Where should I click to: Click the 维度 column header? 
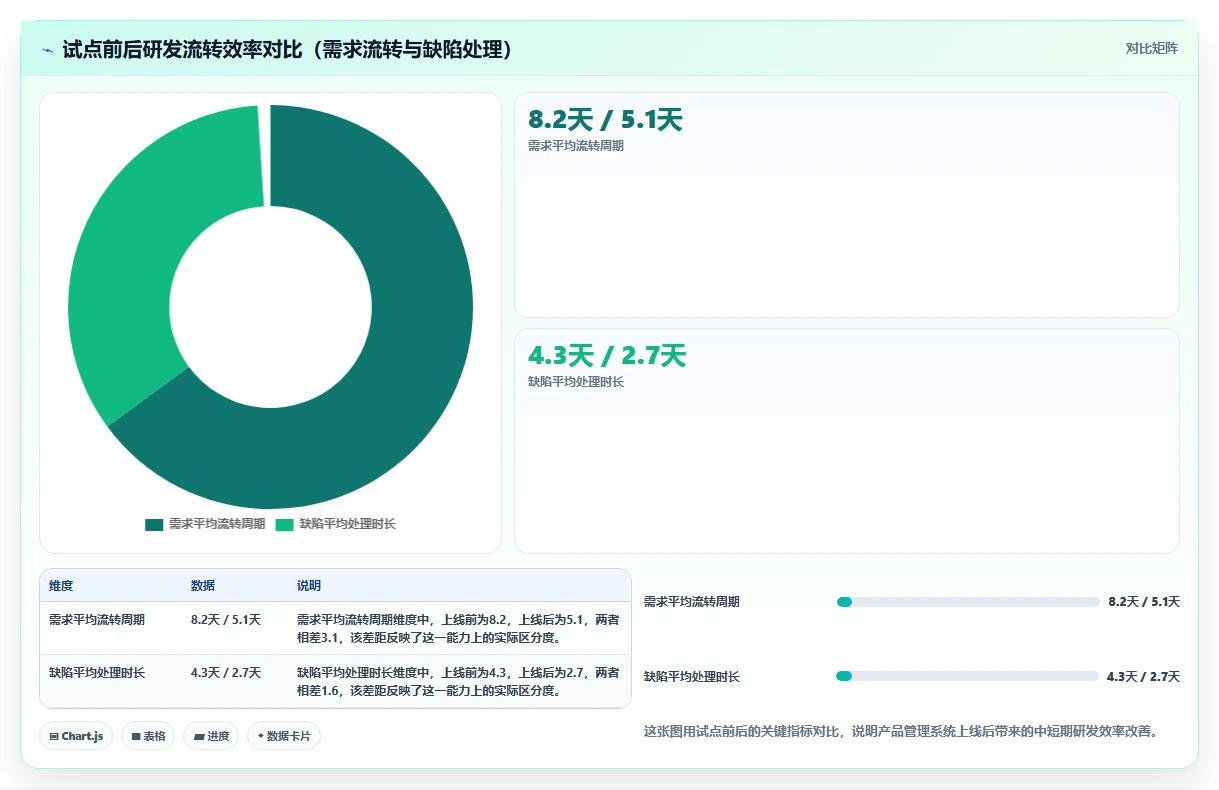[61, 586]
